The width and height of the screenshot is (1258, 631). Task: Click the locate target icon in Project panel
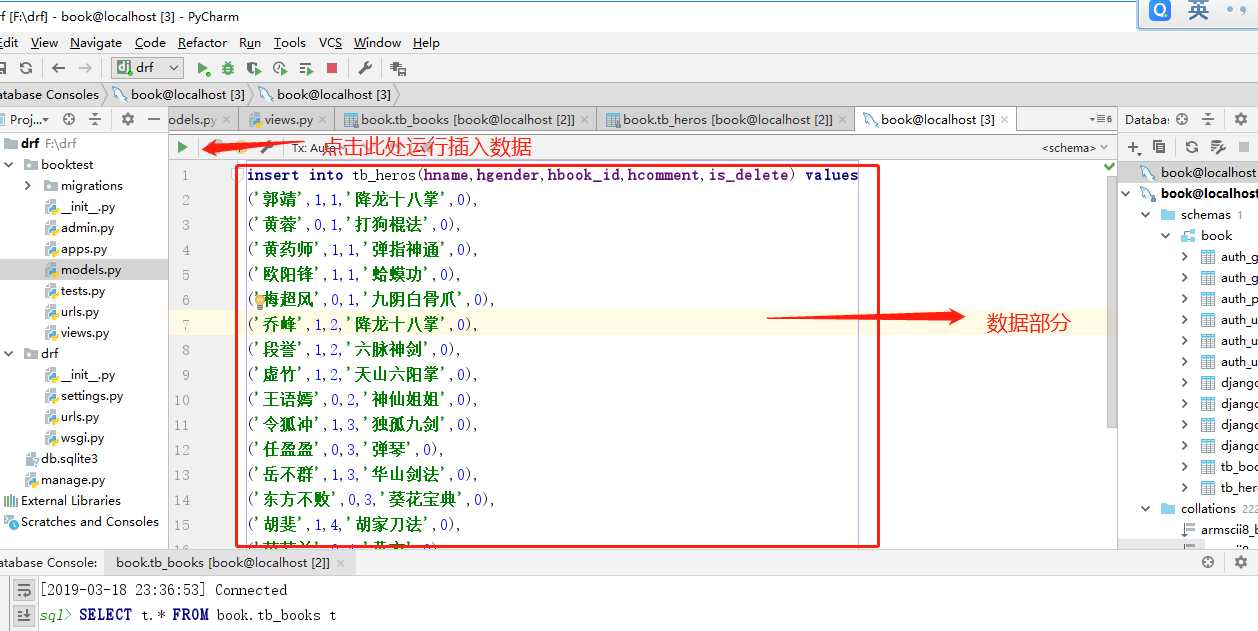69,119
